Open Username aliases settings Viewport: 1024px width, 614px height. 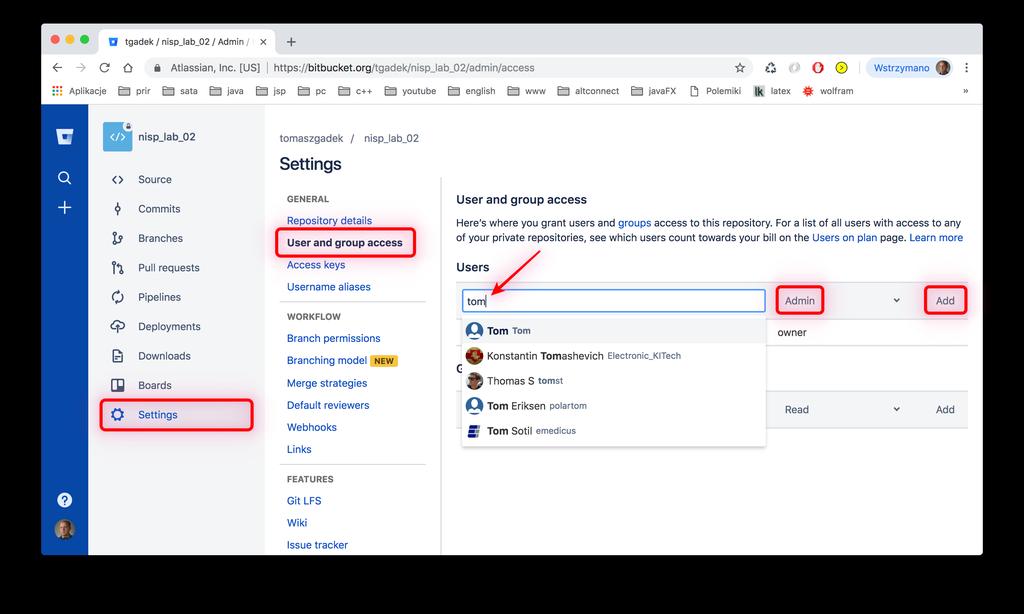(x=328, y=287)
